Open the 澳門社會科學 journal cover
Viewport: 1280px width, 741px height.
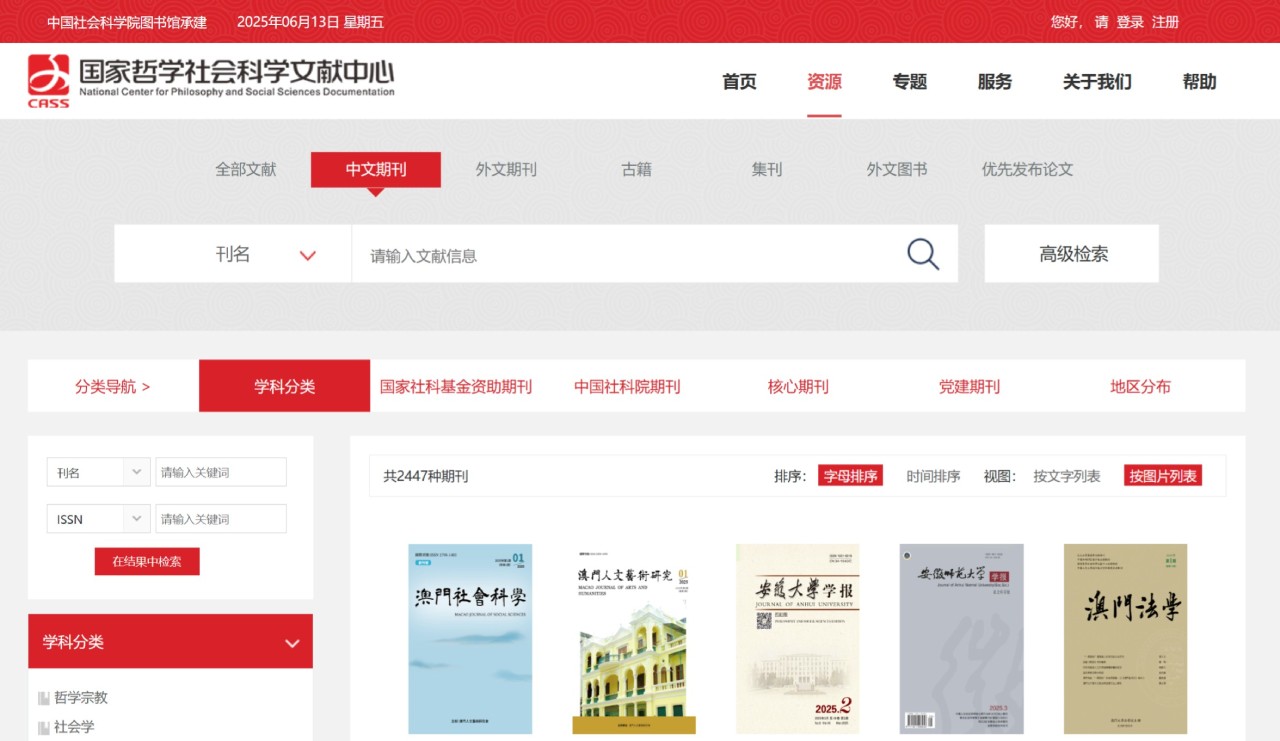tap(470, 639)
